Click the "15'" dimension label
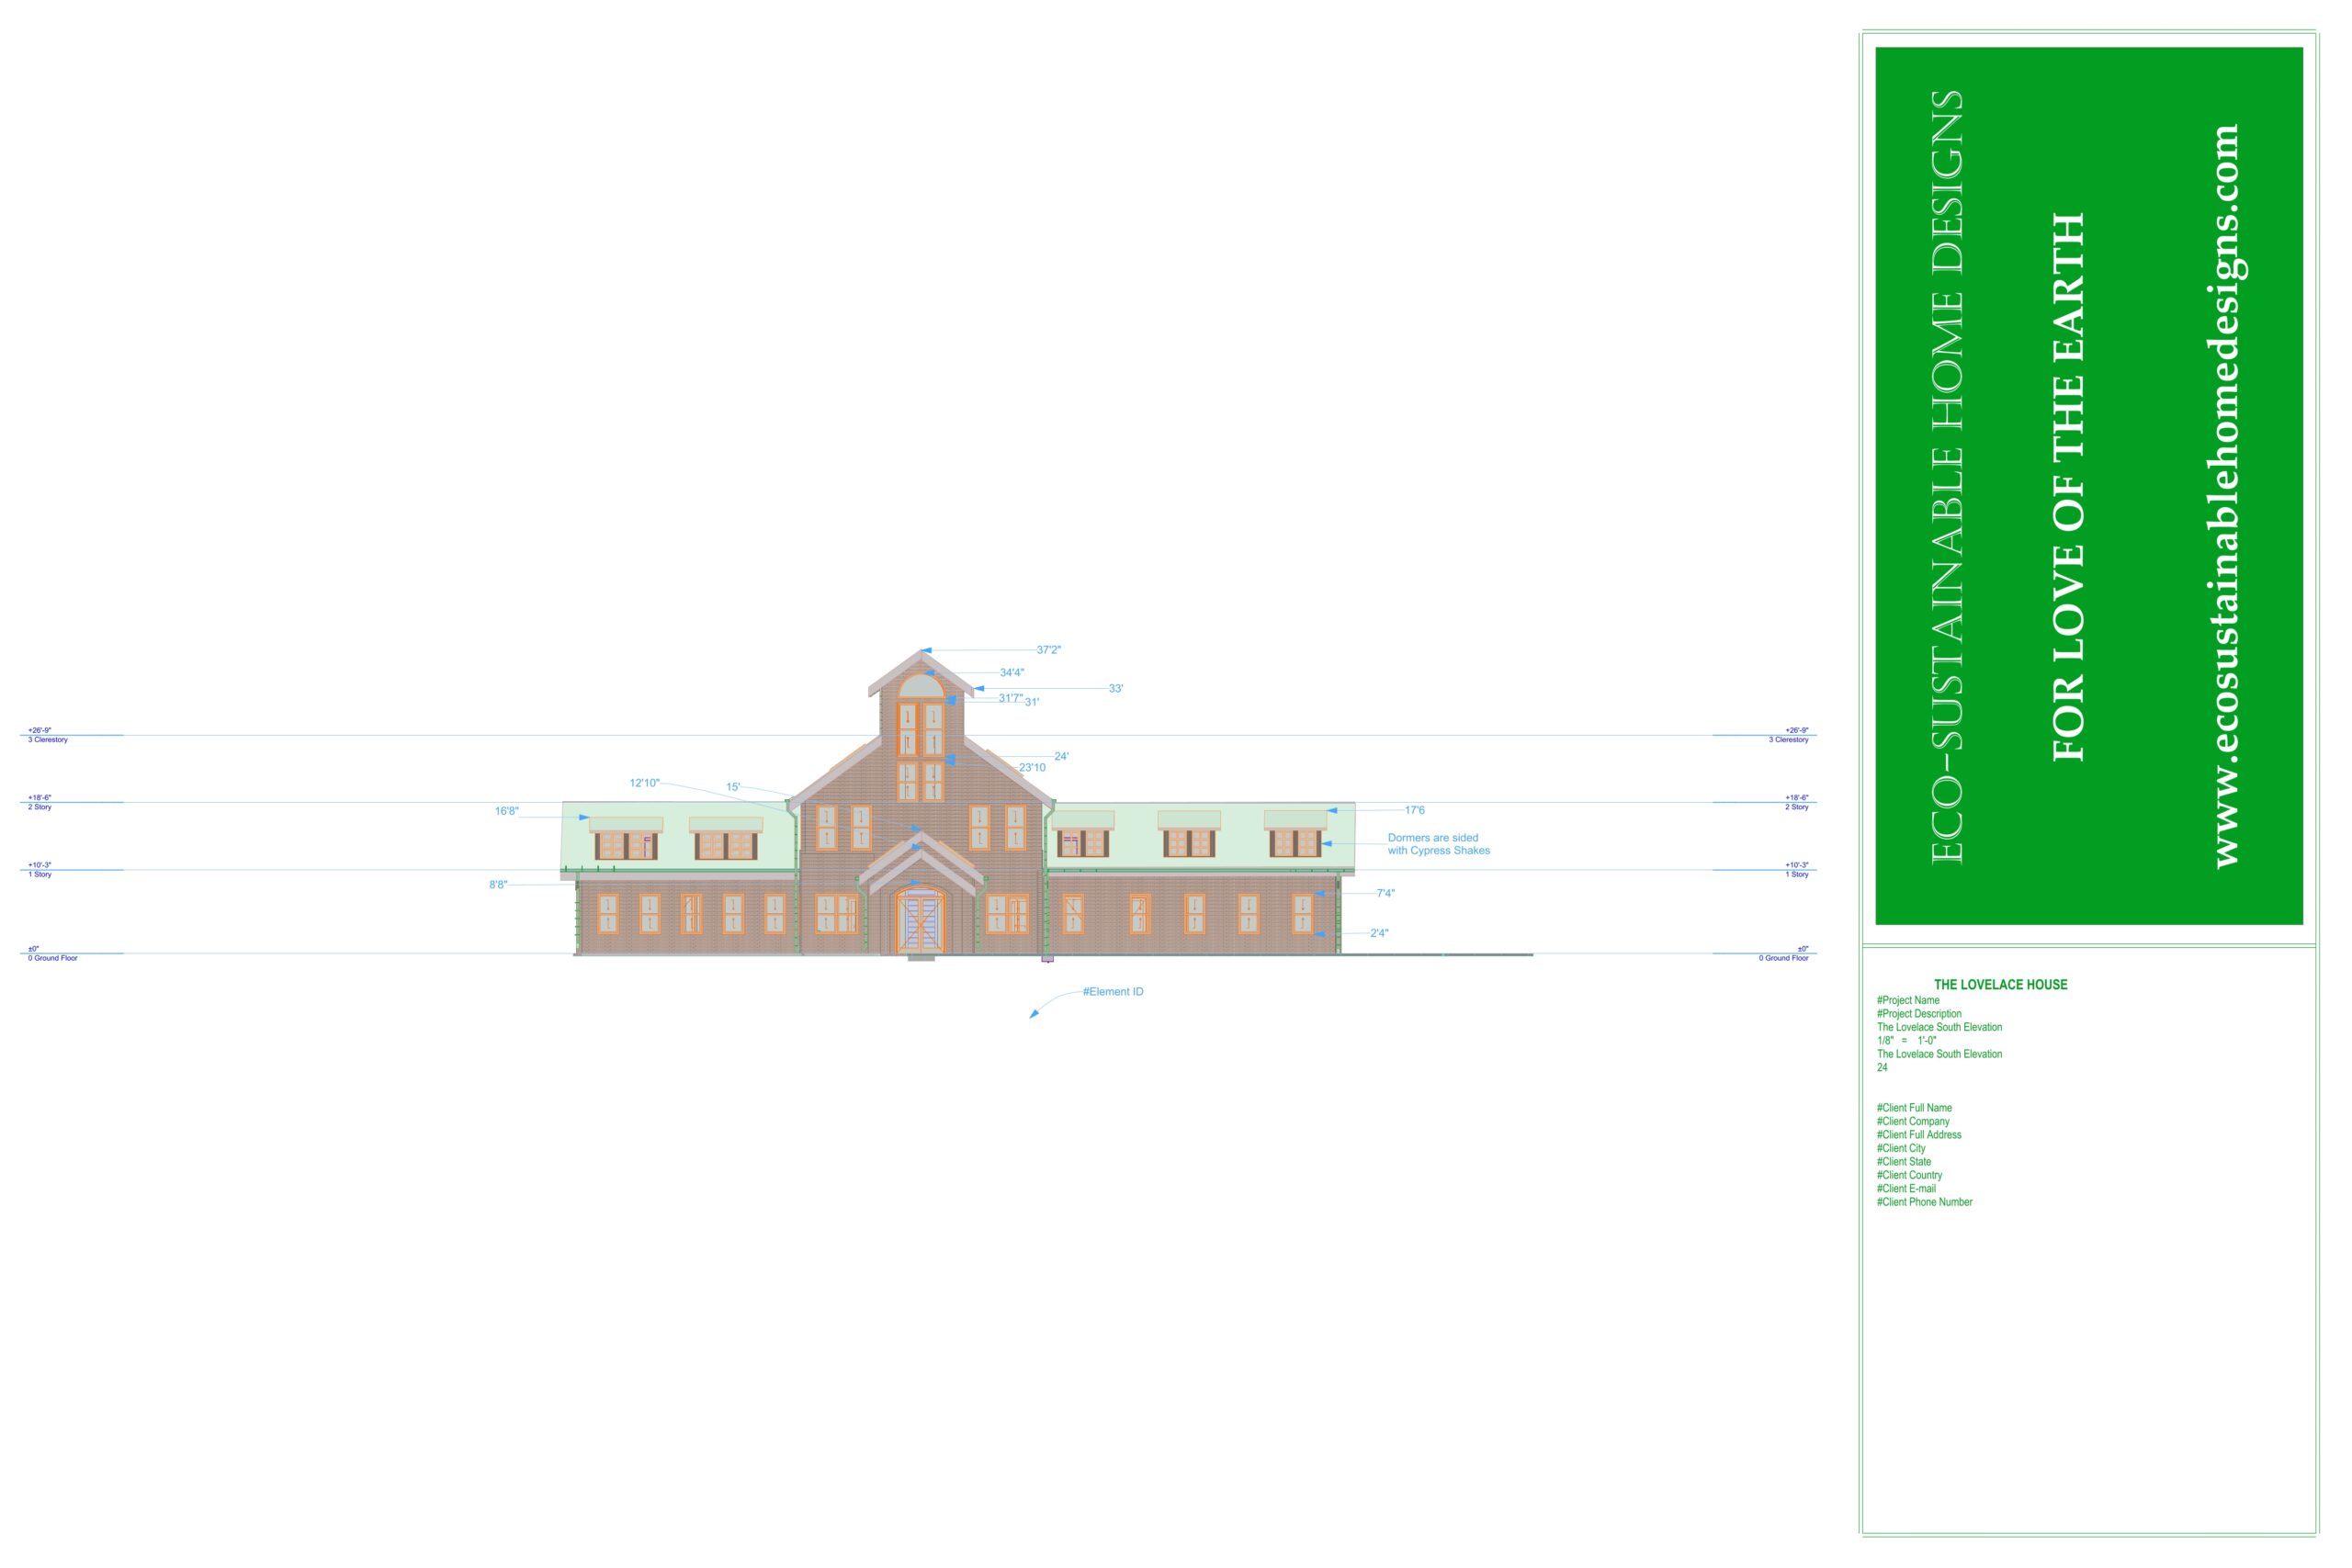The image size is (2352, 1568). click(x=733, y=787)
